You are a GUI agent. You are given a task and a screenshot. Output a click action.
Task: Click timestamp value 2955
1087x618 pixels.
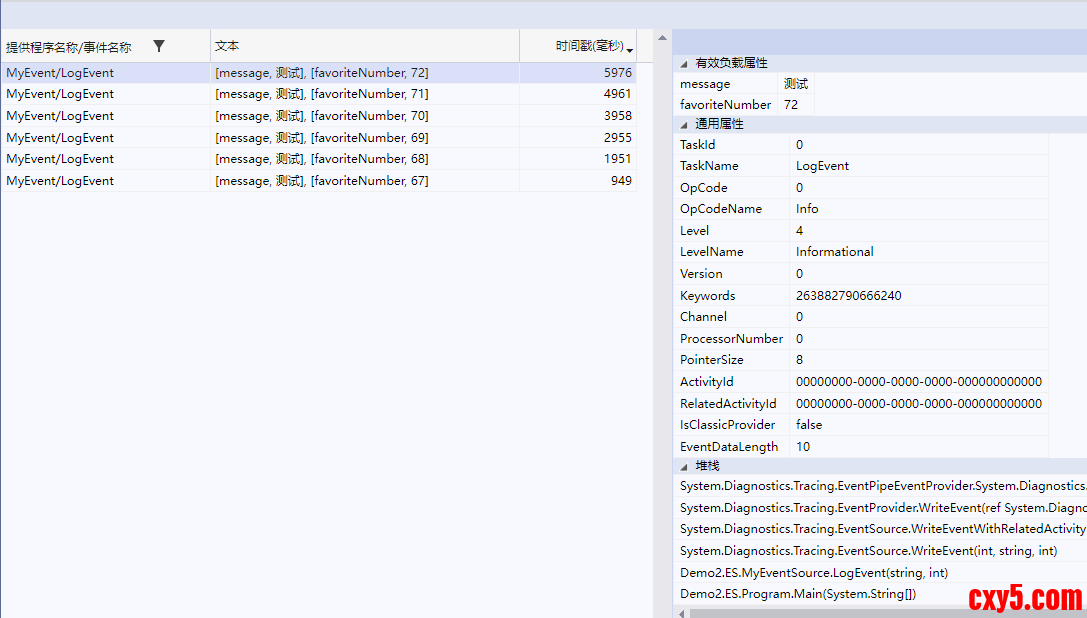(618, 137)
